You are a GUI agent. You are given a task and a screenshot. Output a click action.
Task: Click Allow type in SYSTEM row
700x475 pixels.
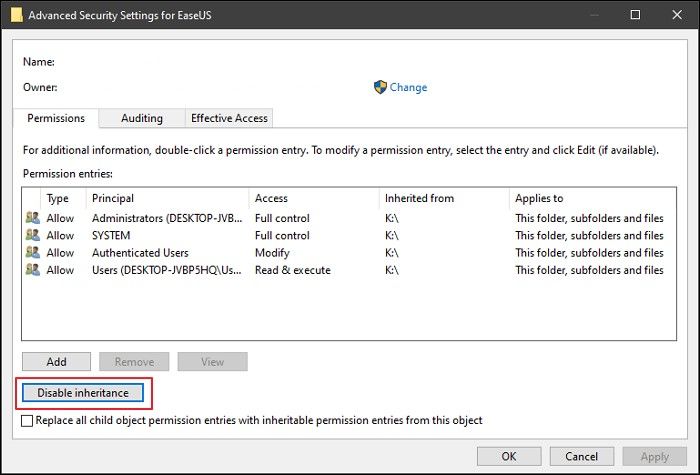coord(60,235)
